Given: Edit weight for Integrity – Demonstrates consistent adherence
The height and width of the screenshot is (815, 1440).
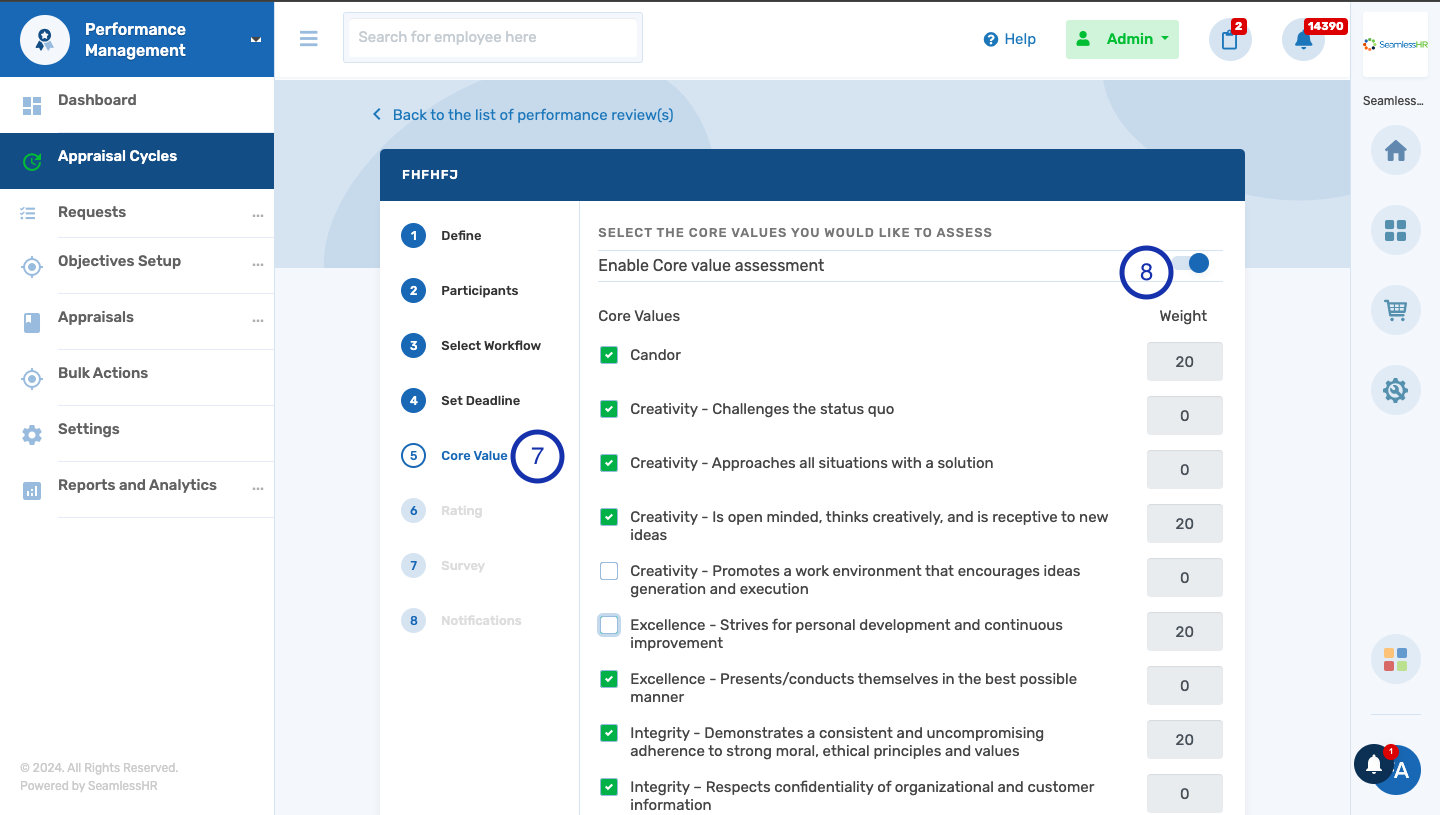Looking at the screenshot, I should pyautogui.click(x=1185, y=740).
